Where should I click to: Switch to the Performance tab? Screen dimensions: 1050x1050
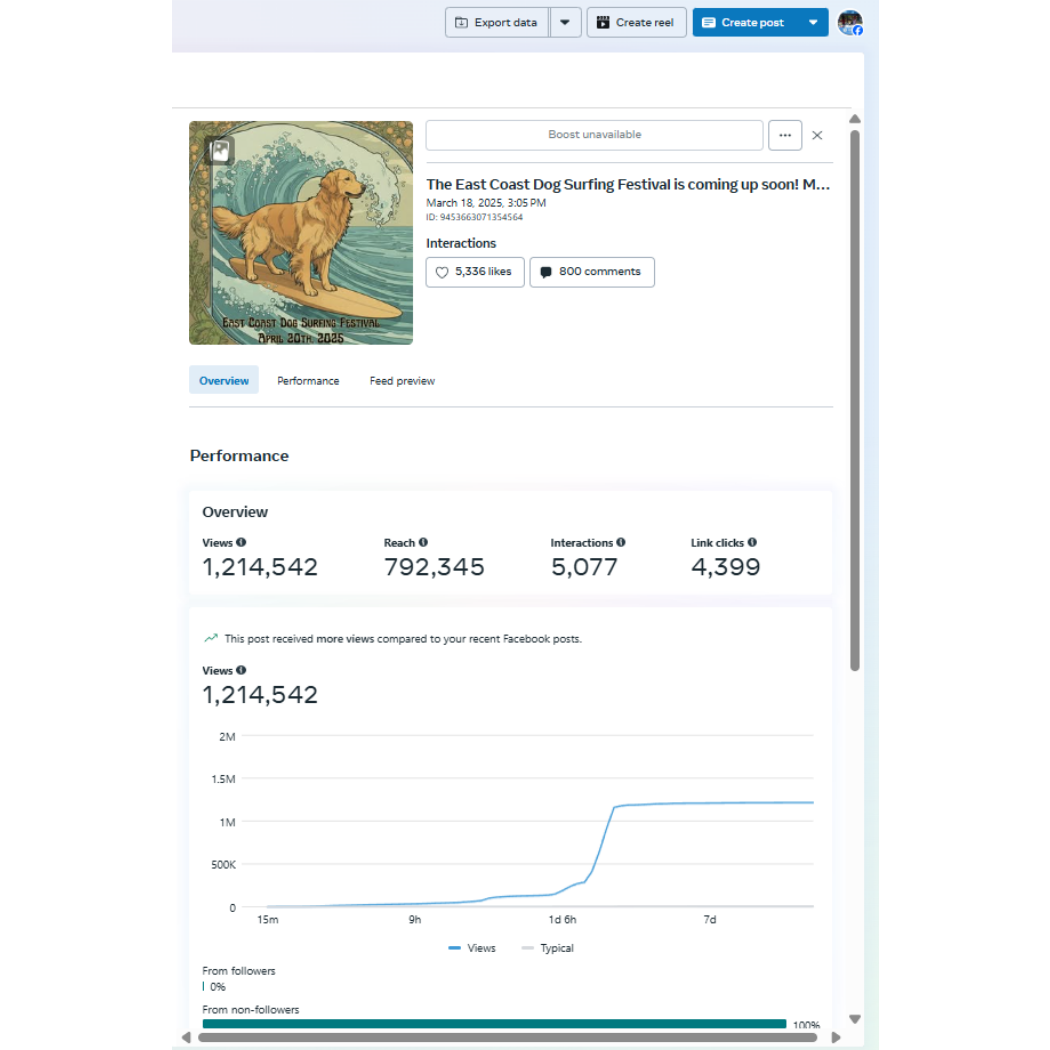point(308,380)
